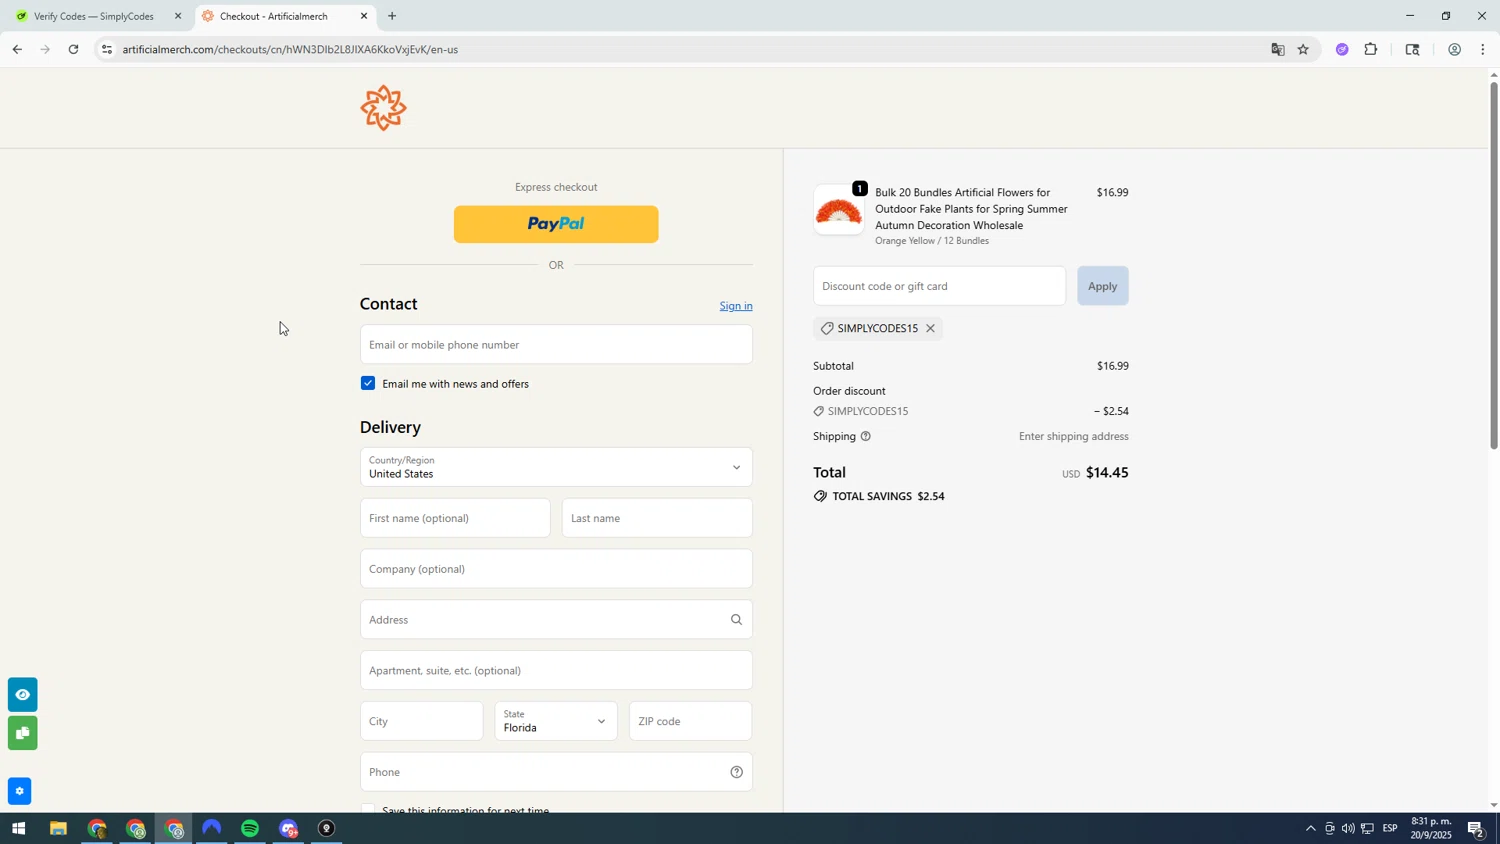Click the City field
This screenshot has height=844, width=1500.
(422, 721)
